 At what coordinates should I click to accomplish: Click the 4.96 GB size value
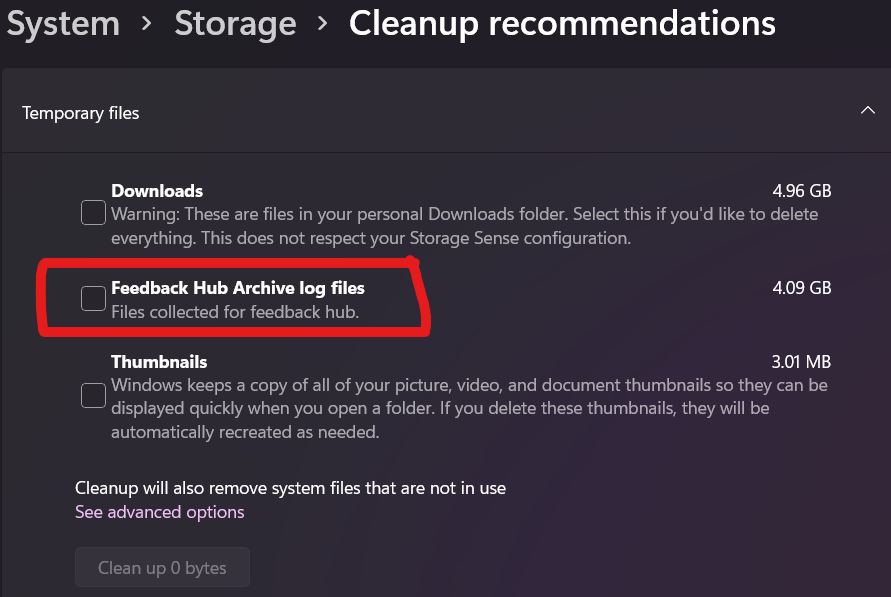pos(801,191)
